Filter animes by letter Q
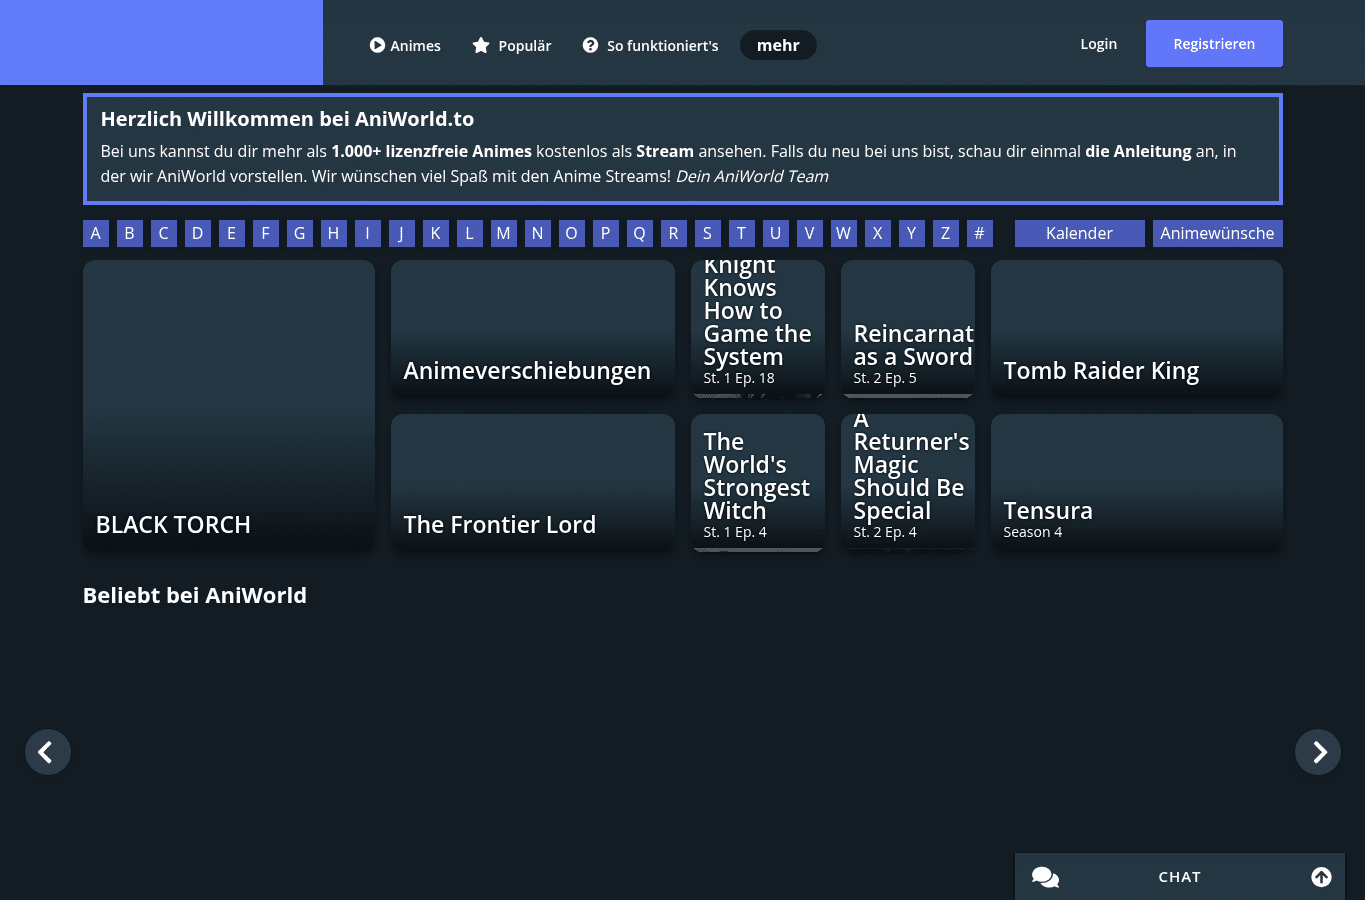 (x=640, y=233)
